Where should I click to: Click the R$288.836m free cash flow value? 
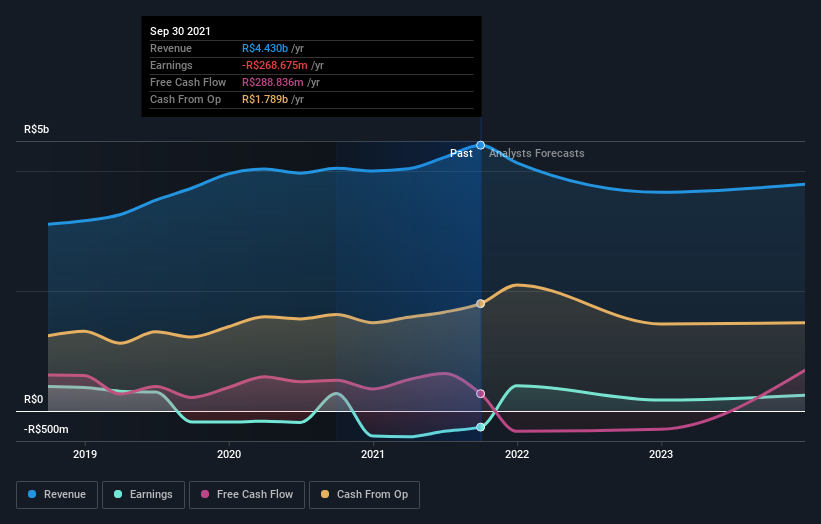point(273,82)
